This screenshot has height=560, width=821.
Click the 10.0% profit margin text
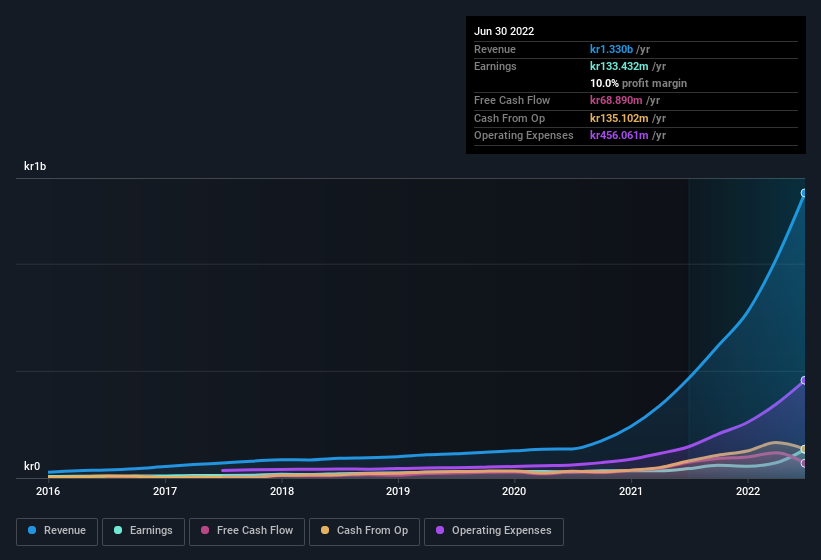click(638, 83)
